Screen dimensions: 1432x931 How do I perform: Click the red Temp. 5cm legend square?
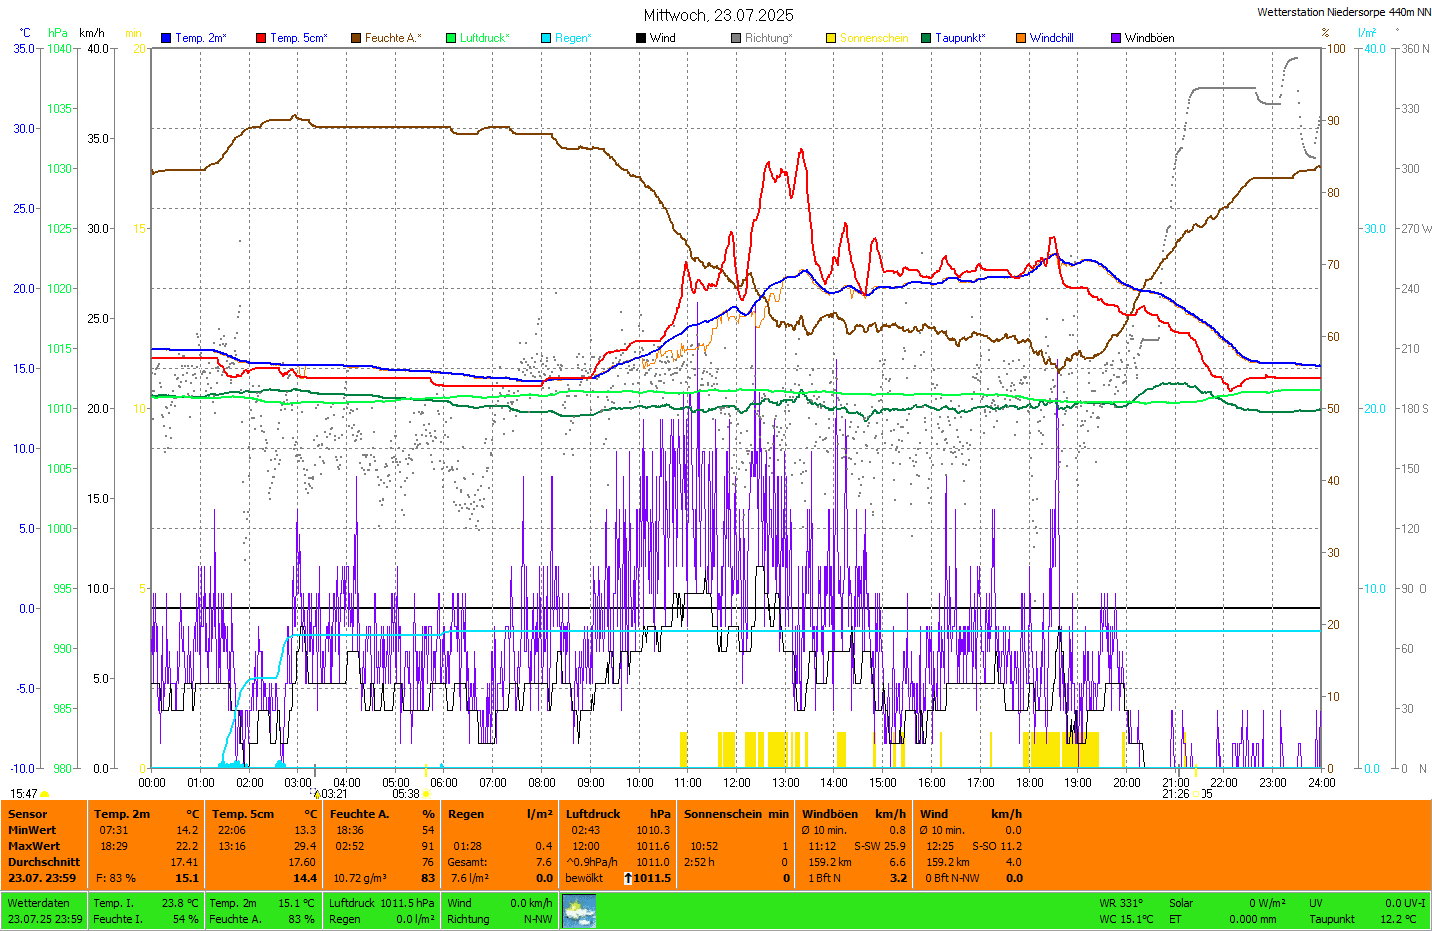tap(261, 38)
